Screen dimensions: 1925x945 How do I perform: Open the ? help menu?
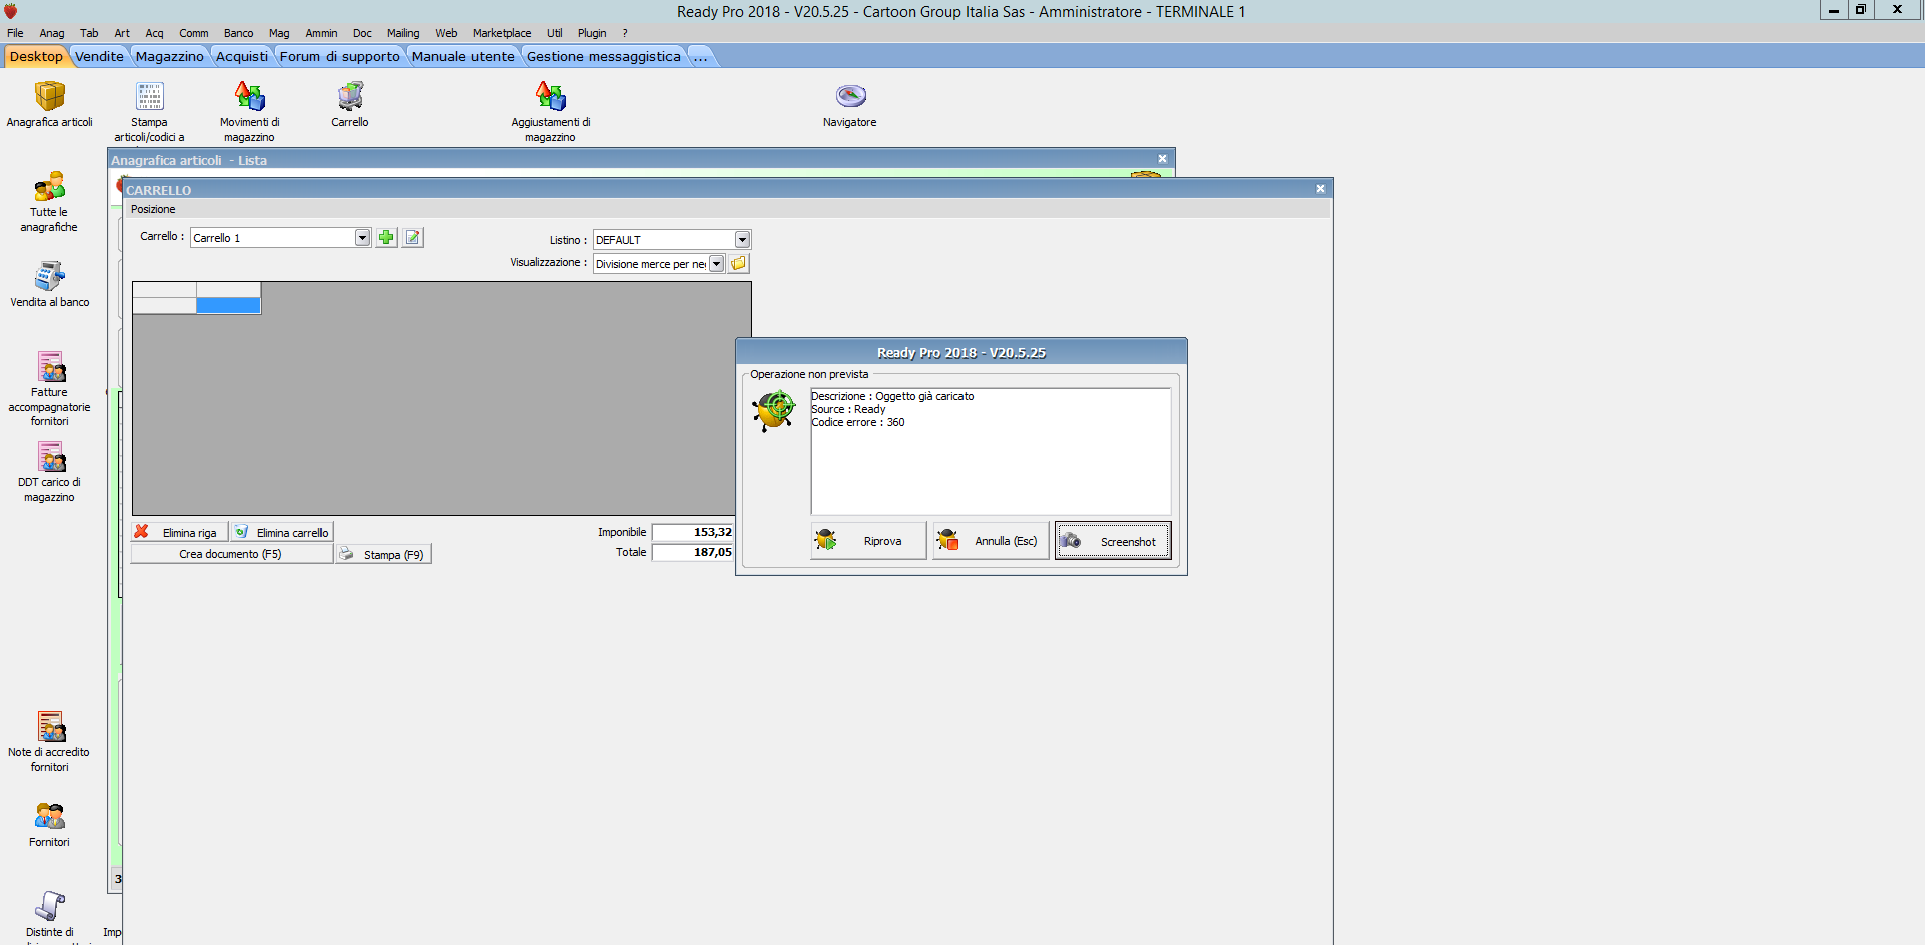(x=625, y=33)
